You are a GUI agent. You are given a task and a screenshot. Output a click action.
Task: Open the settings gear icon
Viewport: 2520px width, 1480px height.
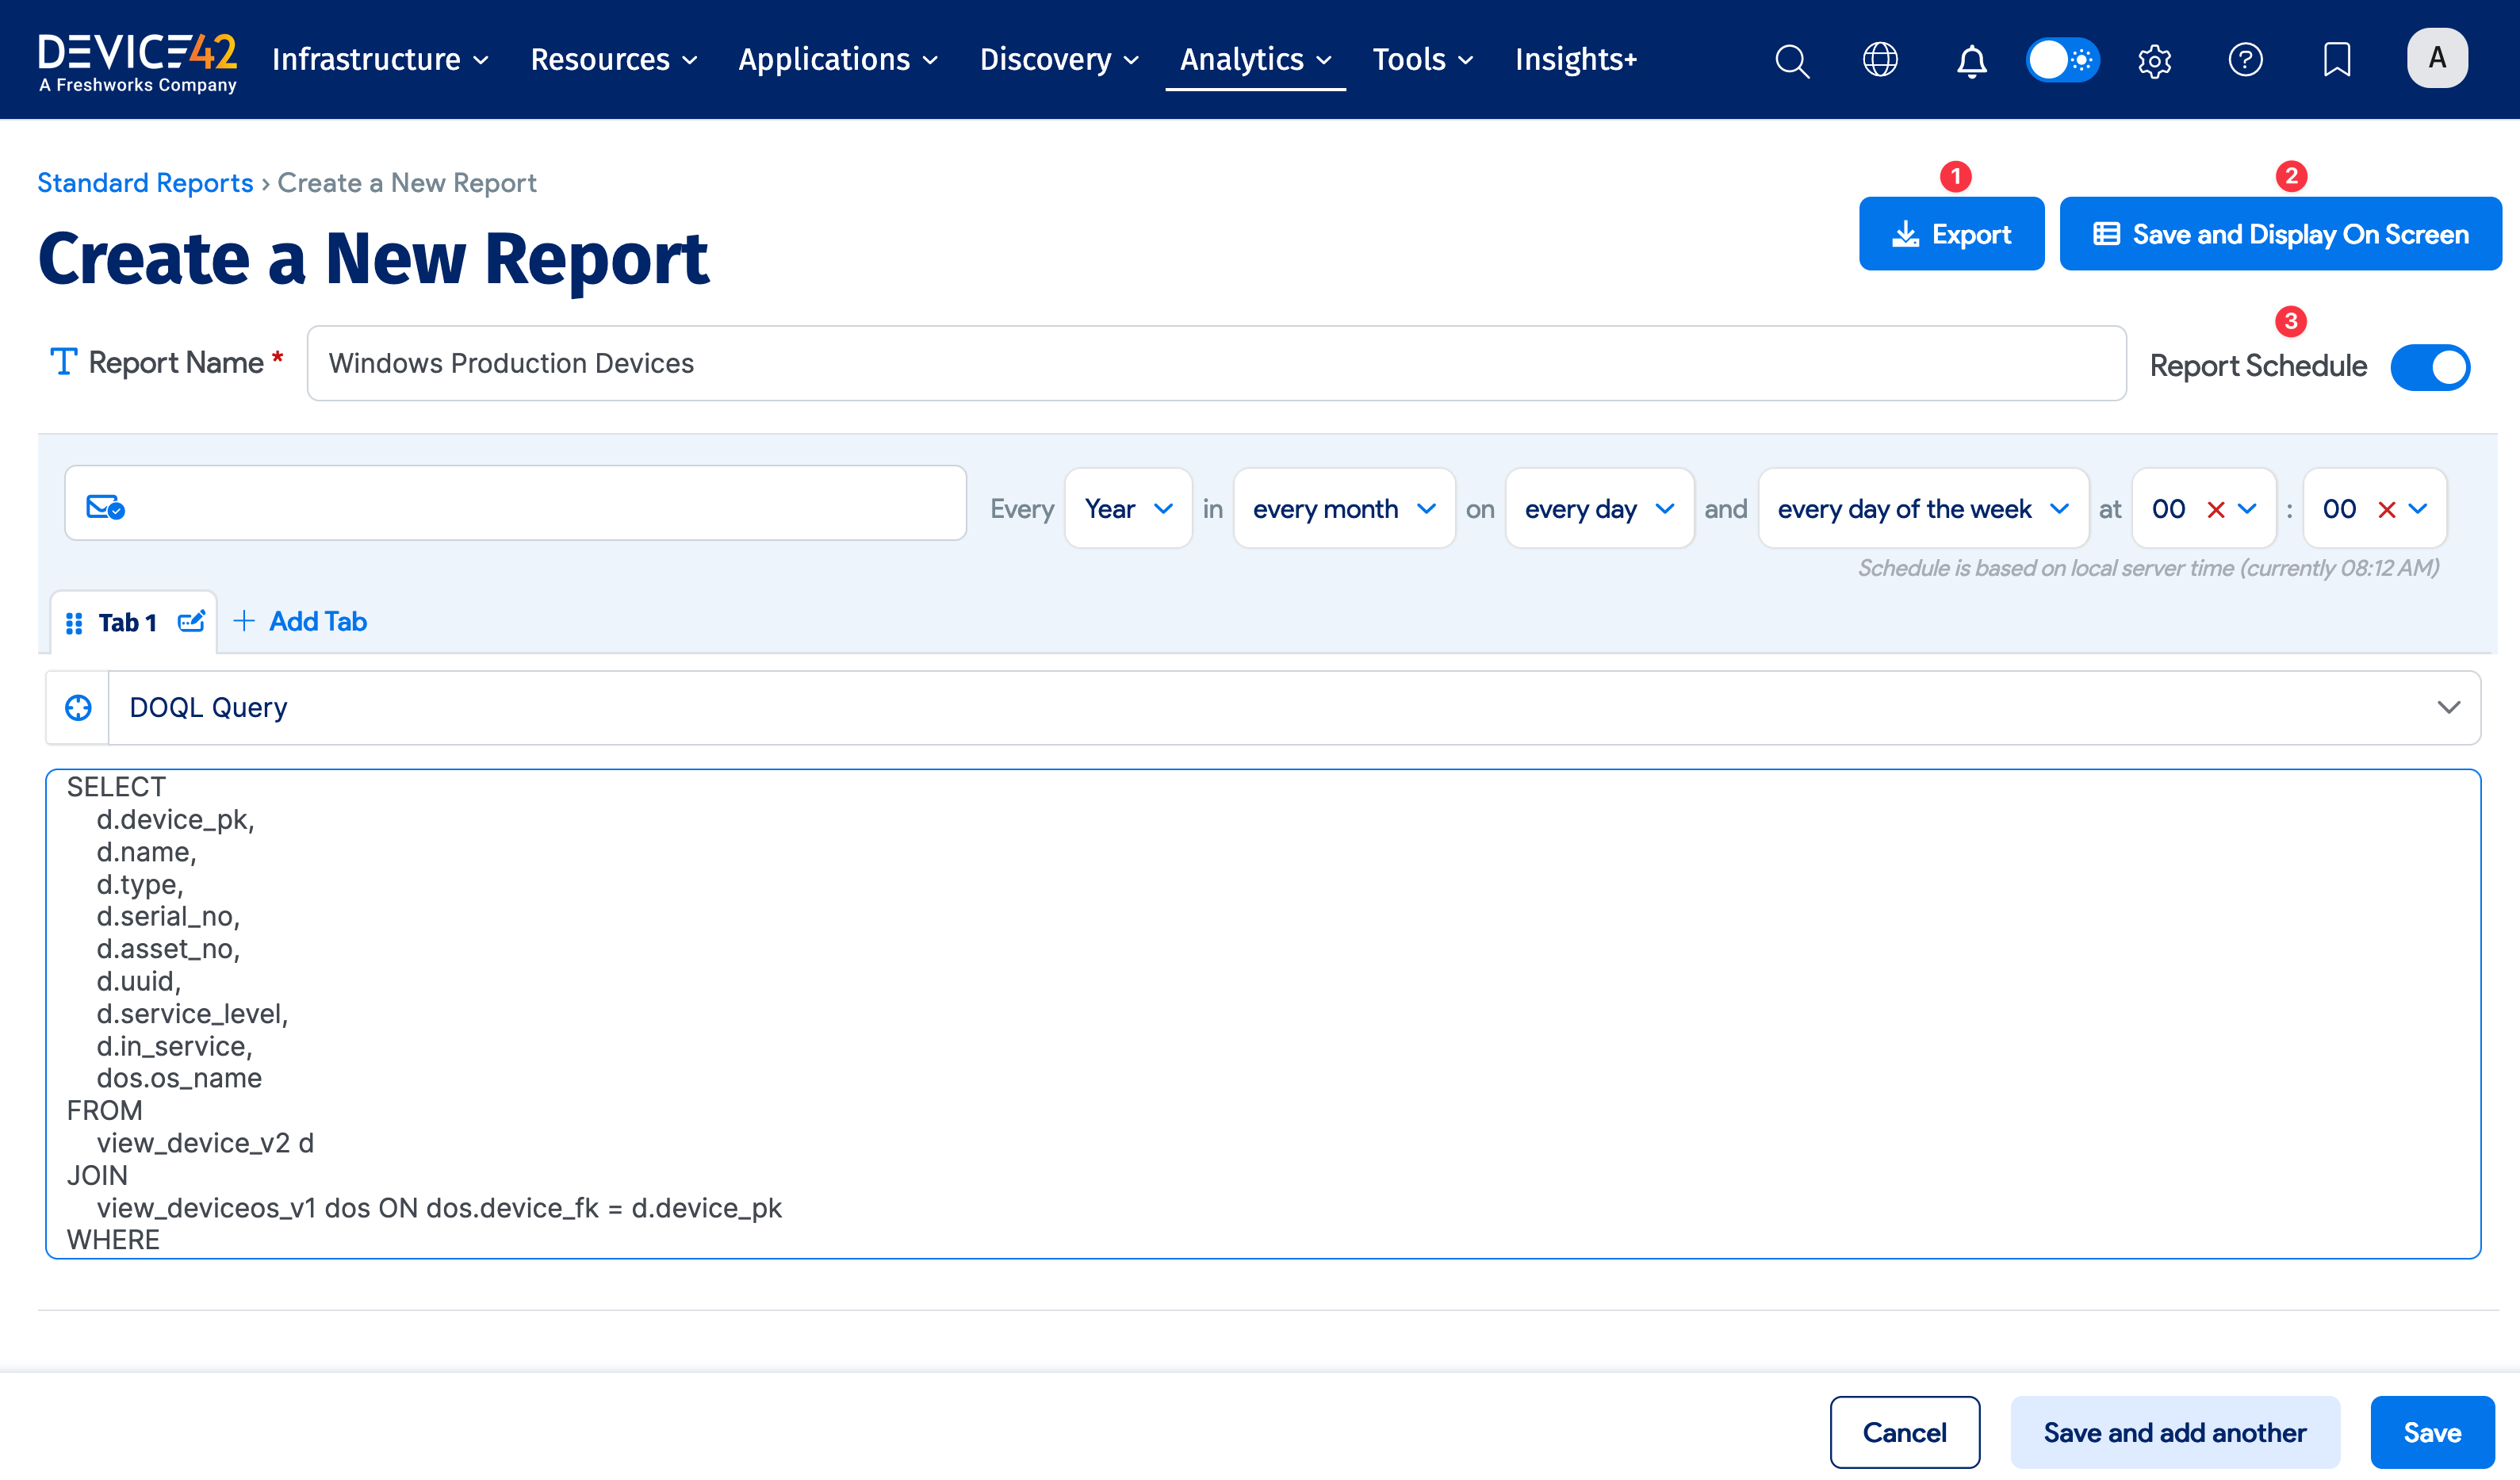coord(2154,60)
